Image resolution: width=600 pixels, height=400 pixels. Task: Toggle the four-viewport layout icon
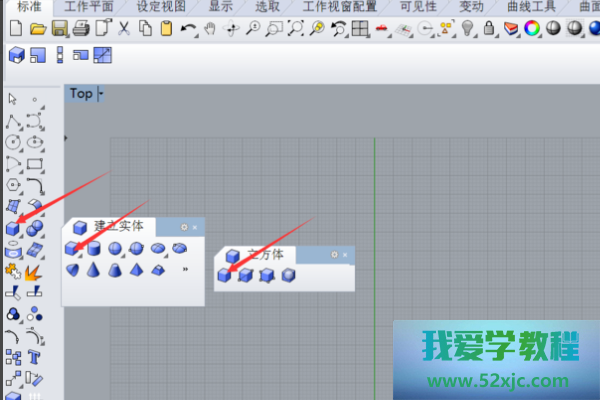coord(103,54)
